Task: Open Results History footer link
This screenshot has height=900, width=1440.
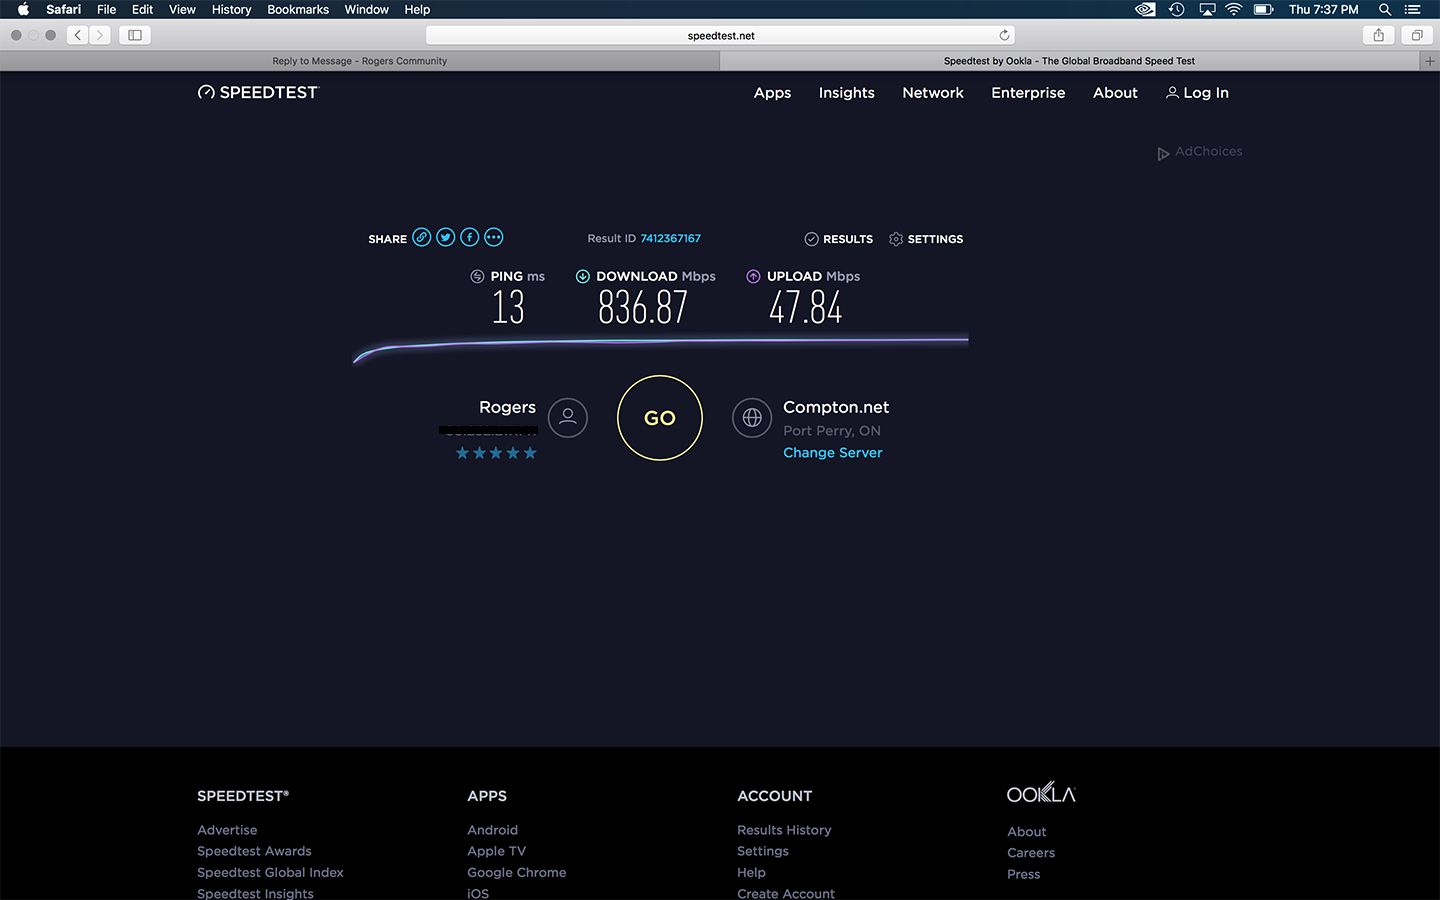Action: 784,830
